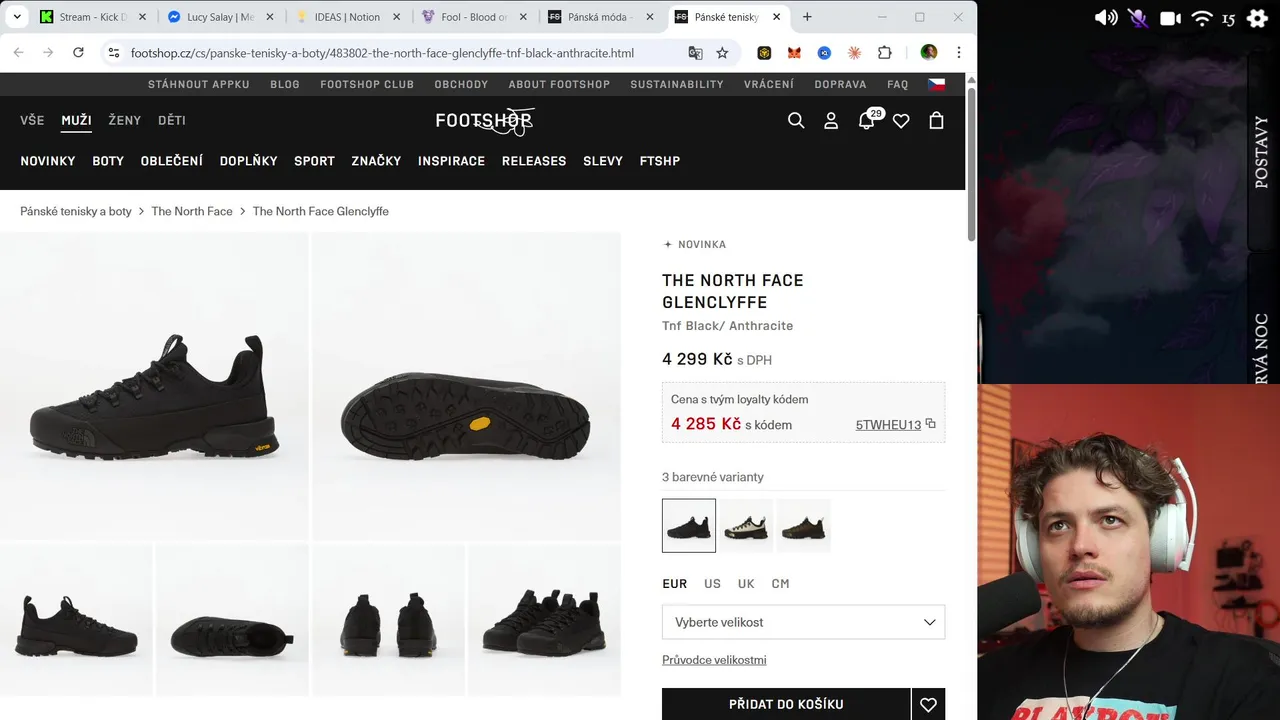The height and width of the screenshot is (720, 1280).
Task: Switch to the IDEAS Notion tab
Action: 348,17
